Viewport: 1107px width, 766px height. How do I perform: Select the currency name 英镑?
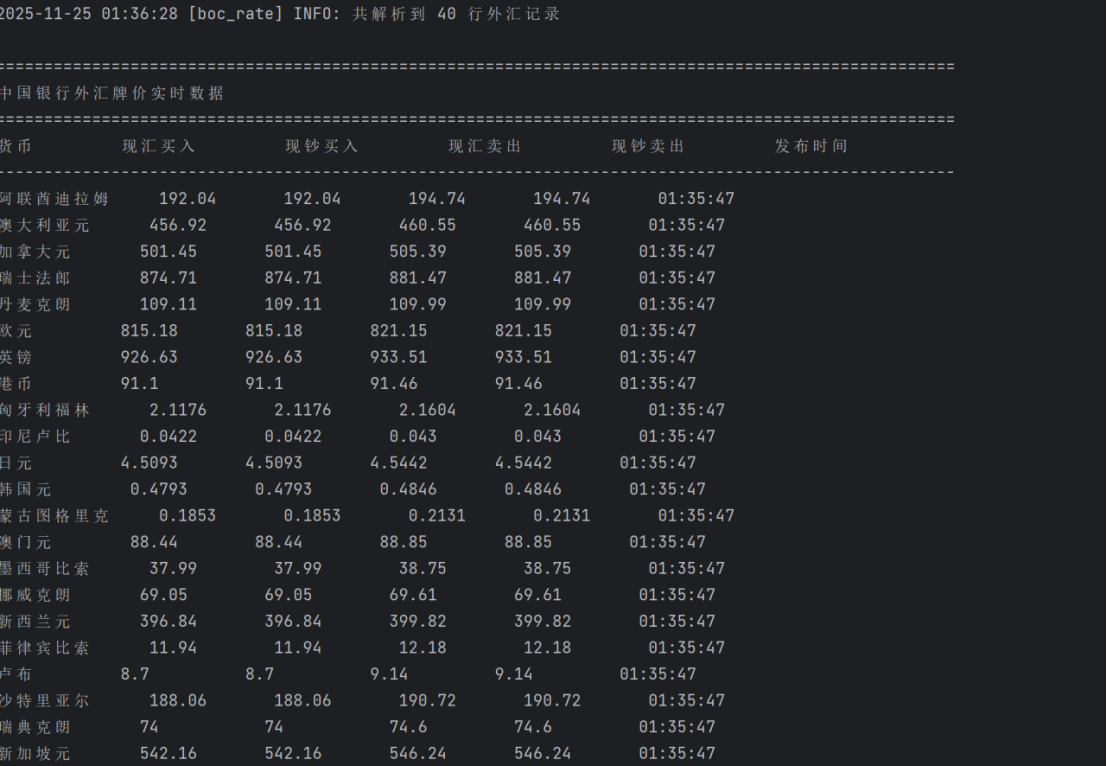16,357
